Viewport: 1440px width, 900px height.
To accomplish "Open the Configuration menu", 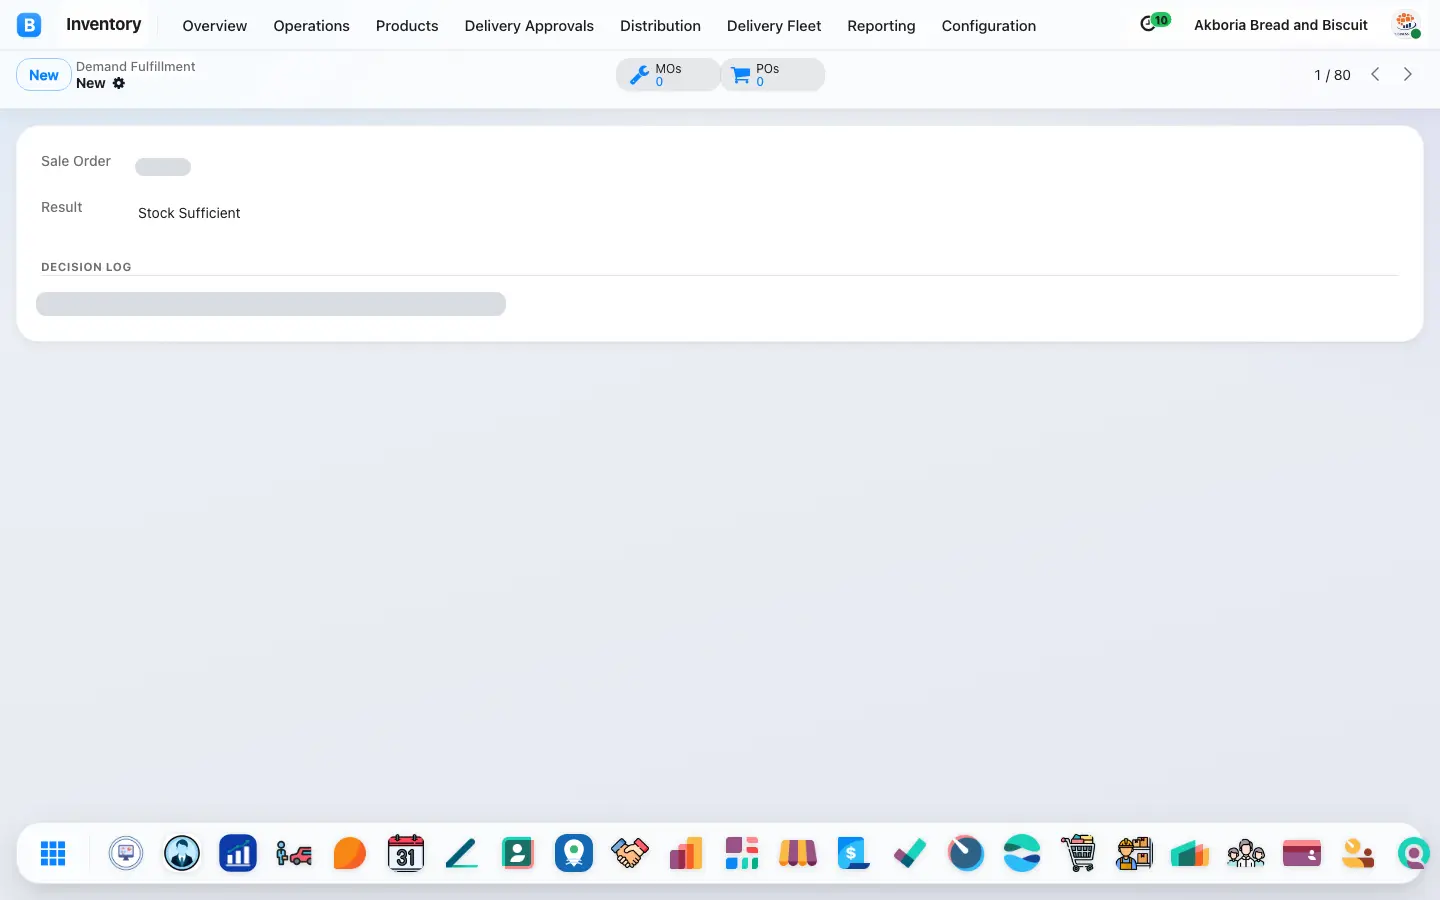I will [x=989, y=26].
